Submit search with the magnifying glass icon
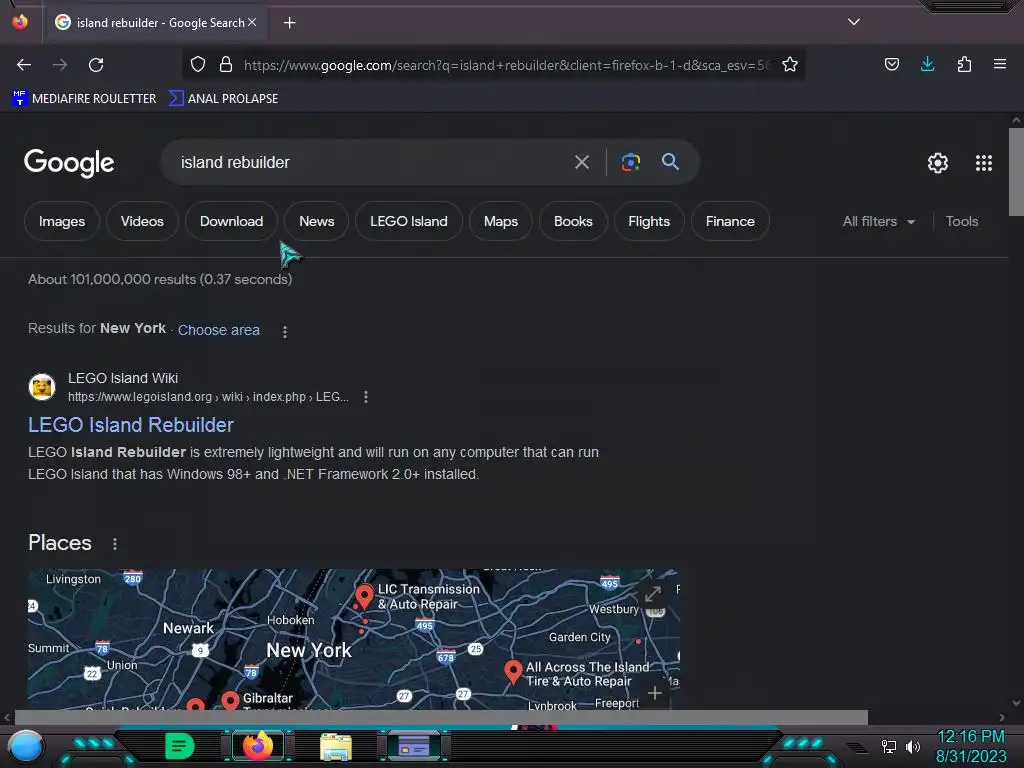This screenshot has height=768, width=1024. (x=670, y=161)
